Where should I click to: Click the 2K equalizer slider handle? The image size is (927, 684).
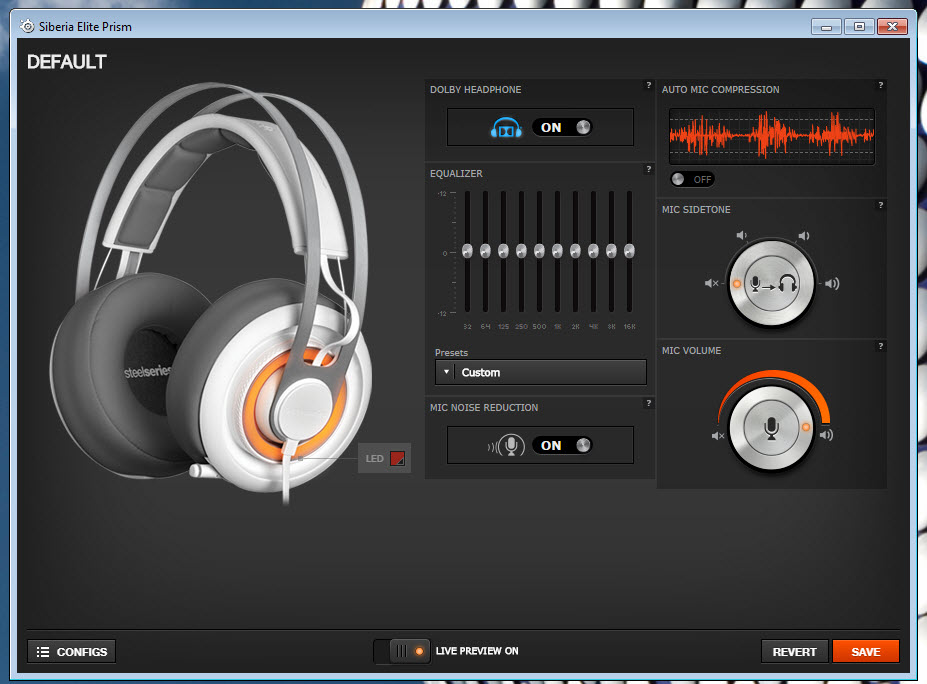[575, 251]
